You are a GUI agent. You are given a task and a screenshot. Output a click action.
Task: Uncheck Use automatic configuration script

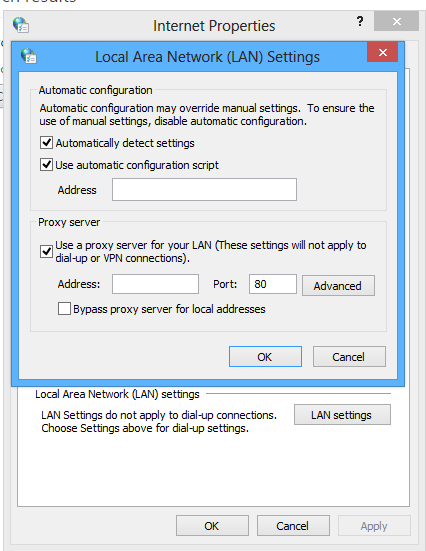[46, 164]
